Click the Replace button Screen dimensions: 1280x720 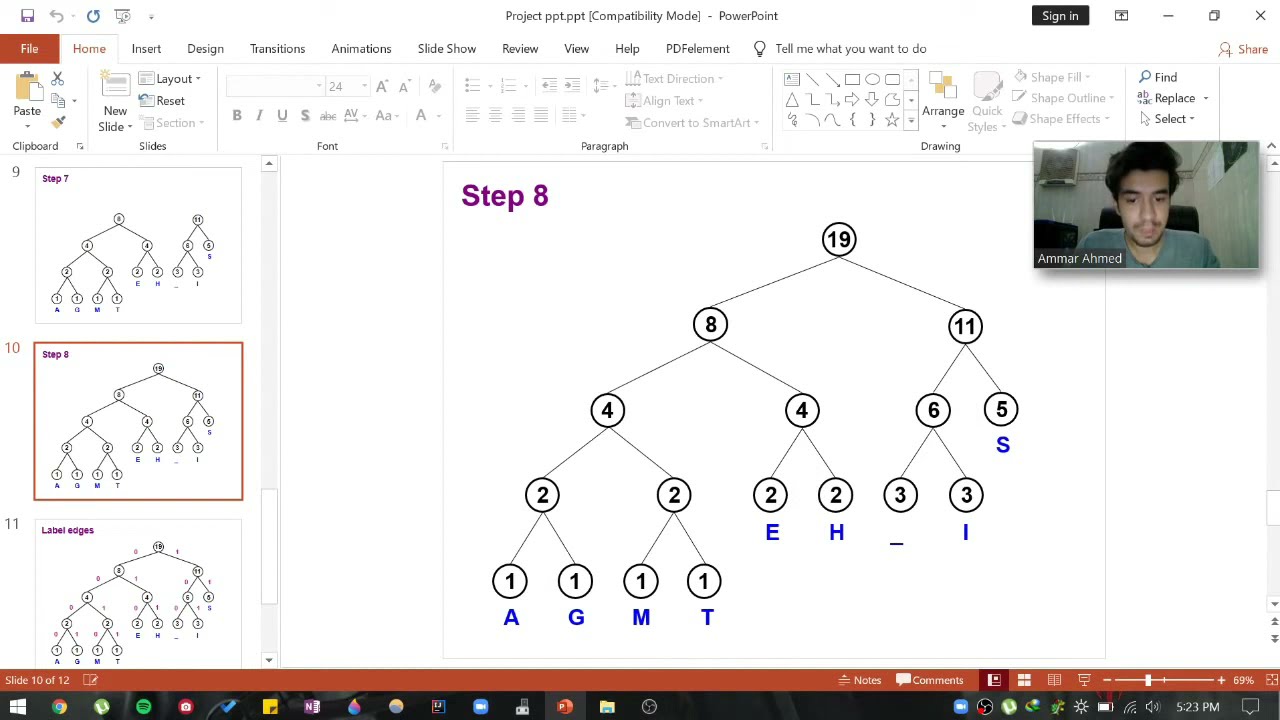click(x=1167, y=98)
